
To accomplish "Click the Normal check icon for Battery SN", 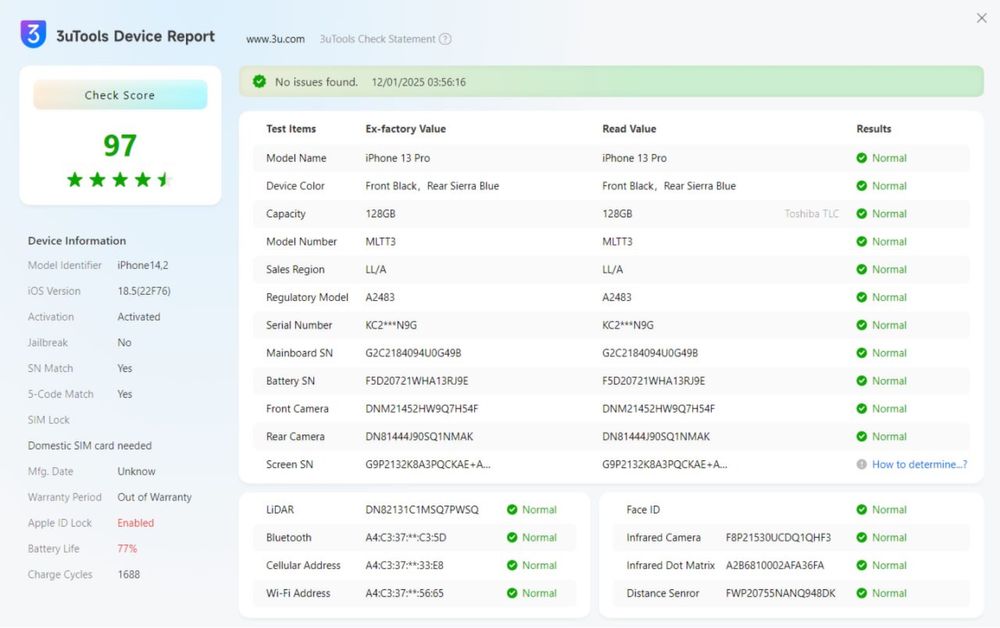I will (861, 381).
